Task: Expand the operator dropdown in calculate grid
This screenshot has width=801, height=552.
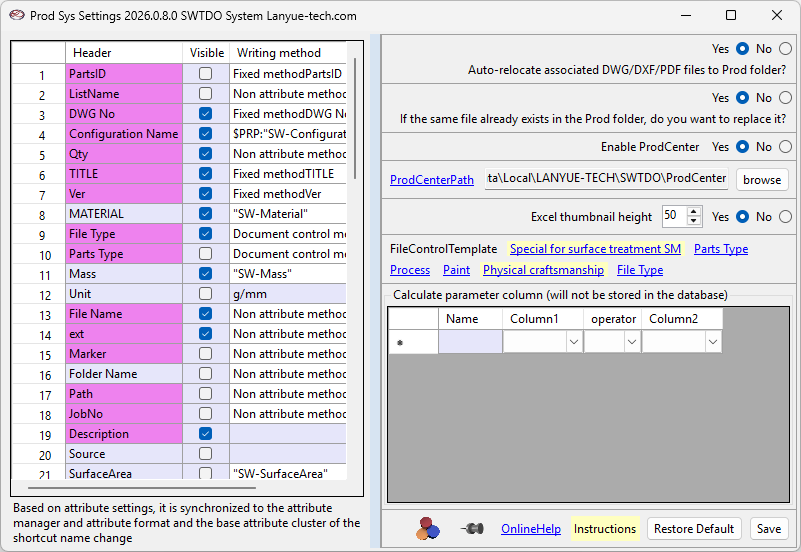Action: tap(631, 342)
